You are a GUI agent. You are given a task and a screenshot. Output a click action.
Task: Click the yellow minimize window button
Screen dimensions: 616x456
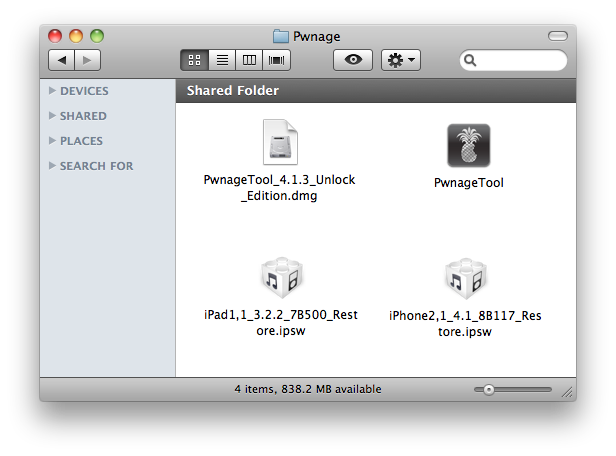pyautogui.click(x=76, y=36)
